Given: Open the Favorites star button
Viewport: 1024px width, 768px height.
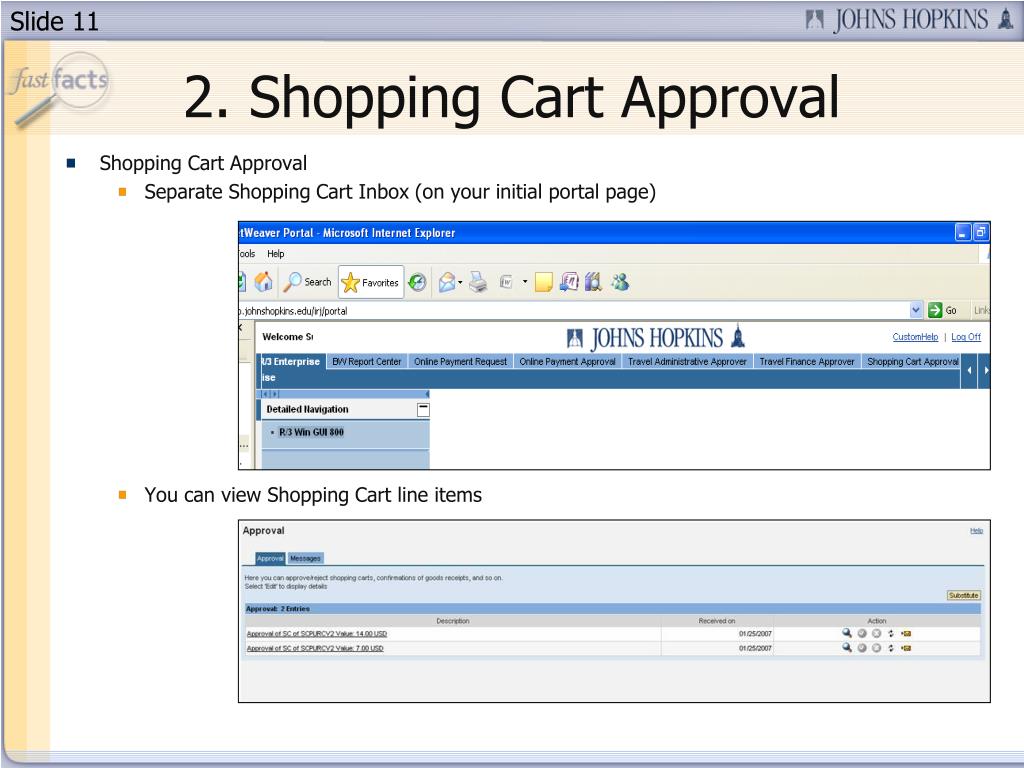Looking at the screenshot, I should 371,282.
